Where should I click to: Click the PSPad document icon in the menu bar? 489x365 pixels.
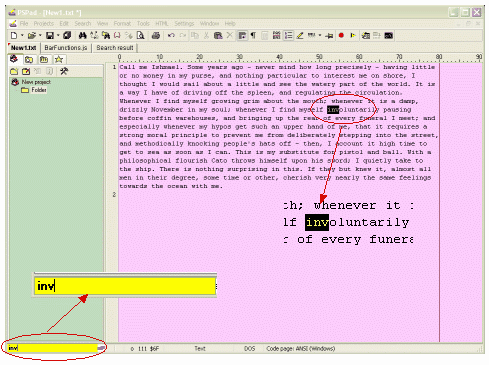point(13,23)
